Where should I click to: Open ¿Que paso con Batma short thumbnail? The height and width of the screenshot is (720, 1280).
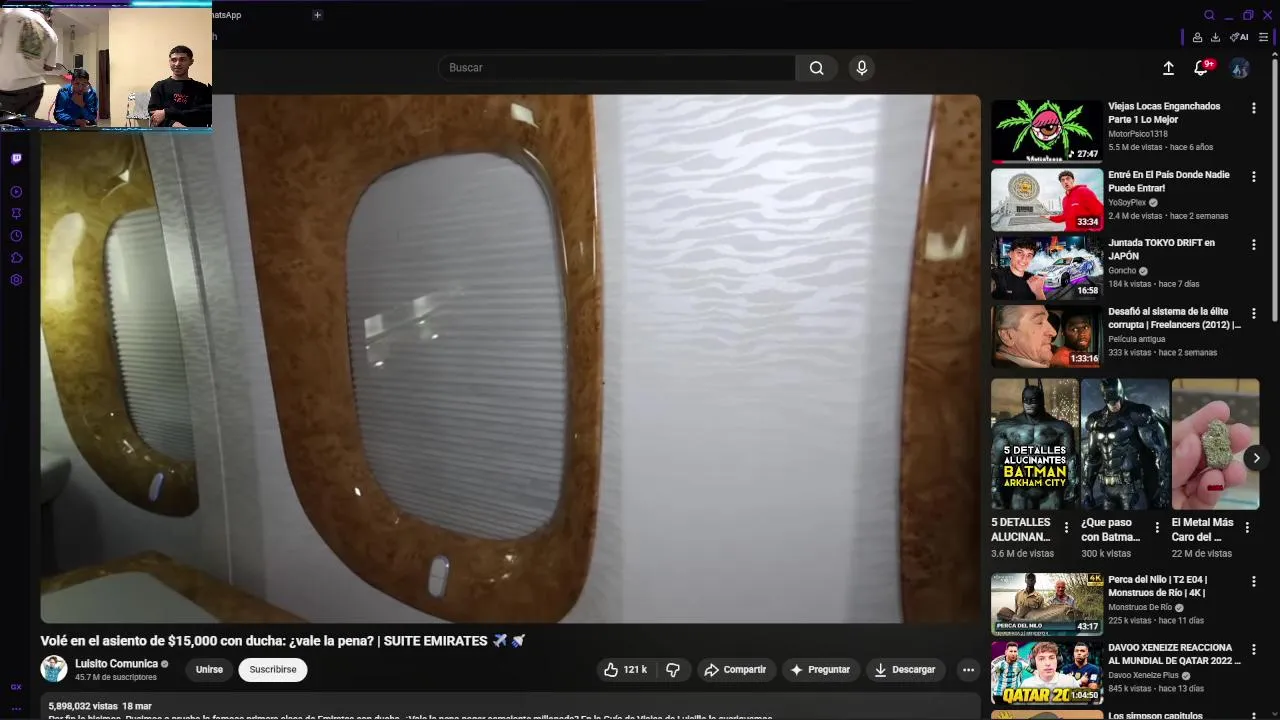point(1125,444)
